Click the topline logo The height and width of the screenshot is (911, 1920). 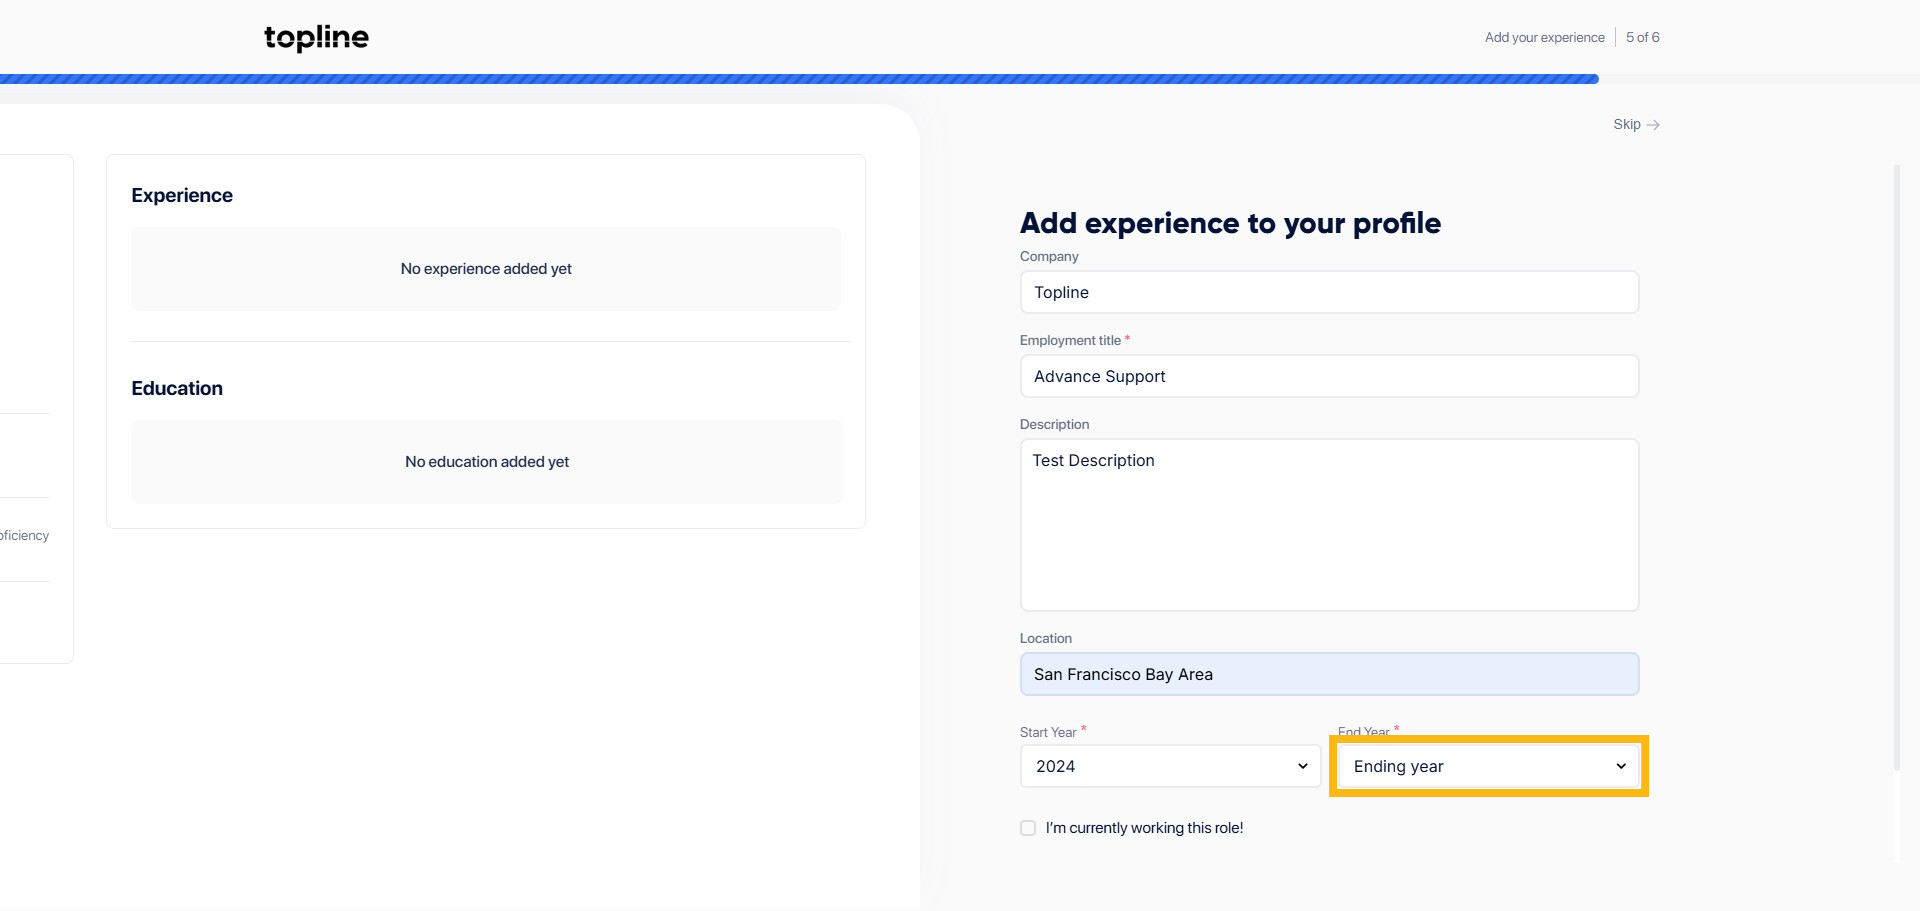[316, 37]
